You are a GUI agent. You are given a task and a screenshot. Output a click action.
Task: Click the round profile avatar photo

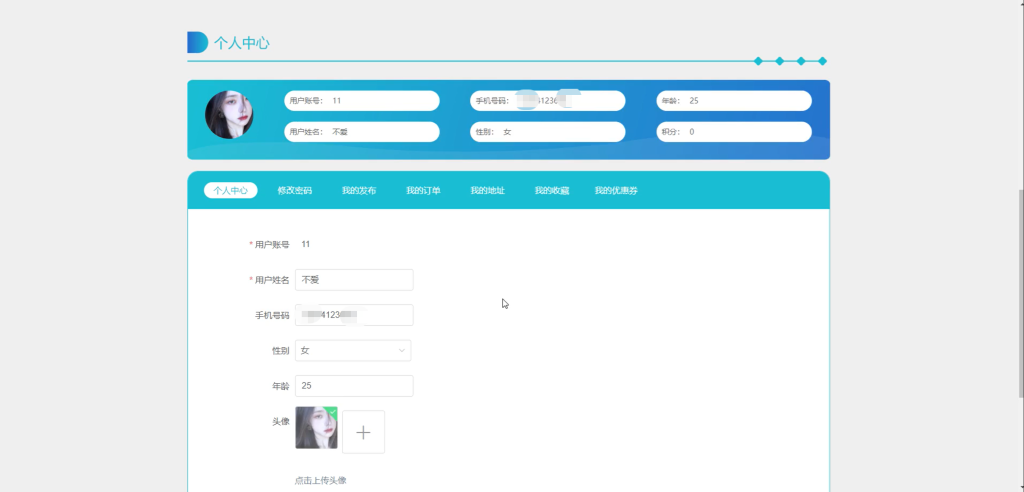coord(229,114)
